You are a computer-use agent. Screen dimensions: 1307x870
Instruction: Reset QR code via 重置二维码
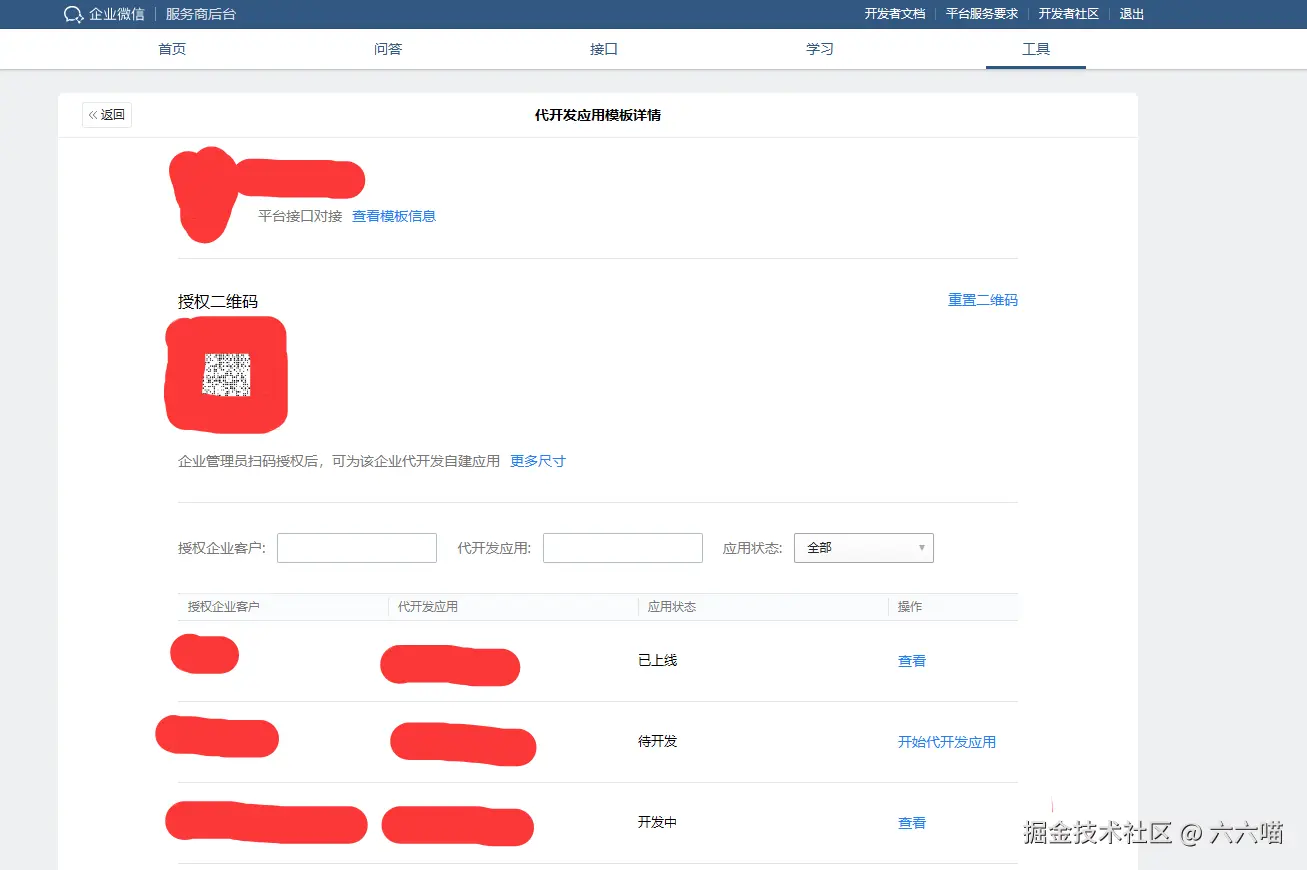983,300
